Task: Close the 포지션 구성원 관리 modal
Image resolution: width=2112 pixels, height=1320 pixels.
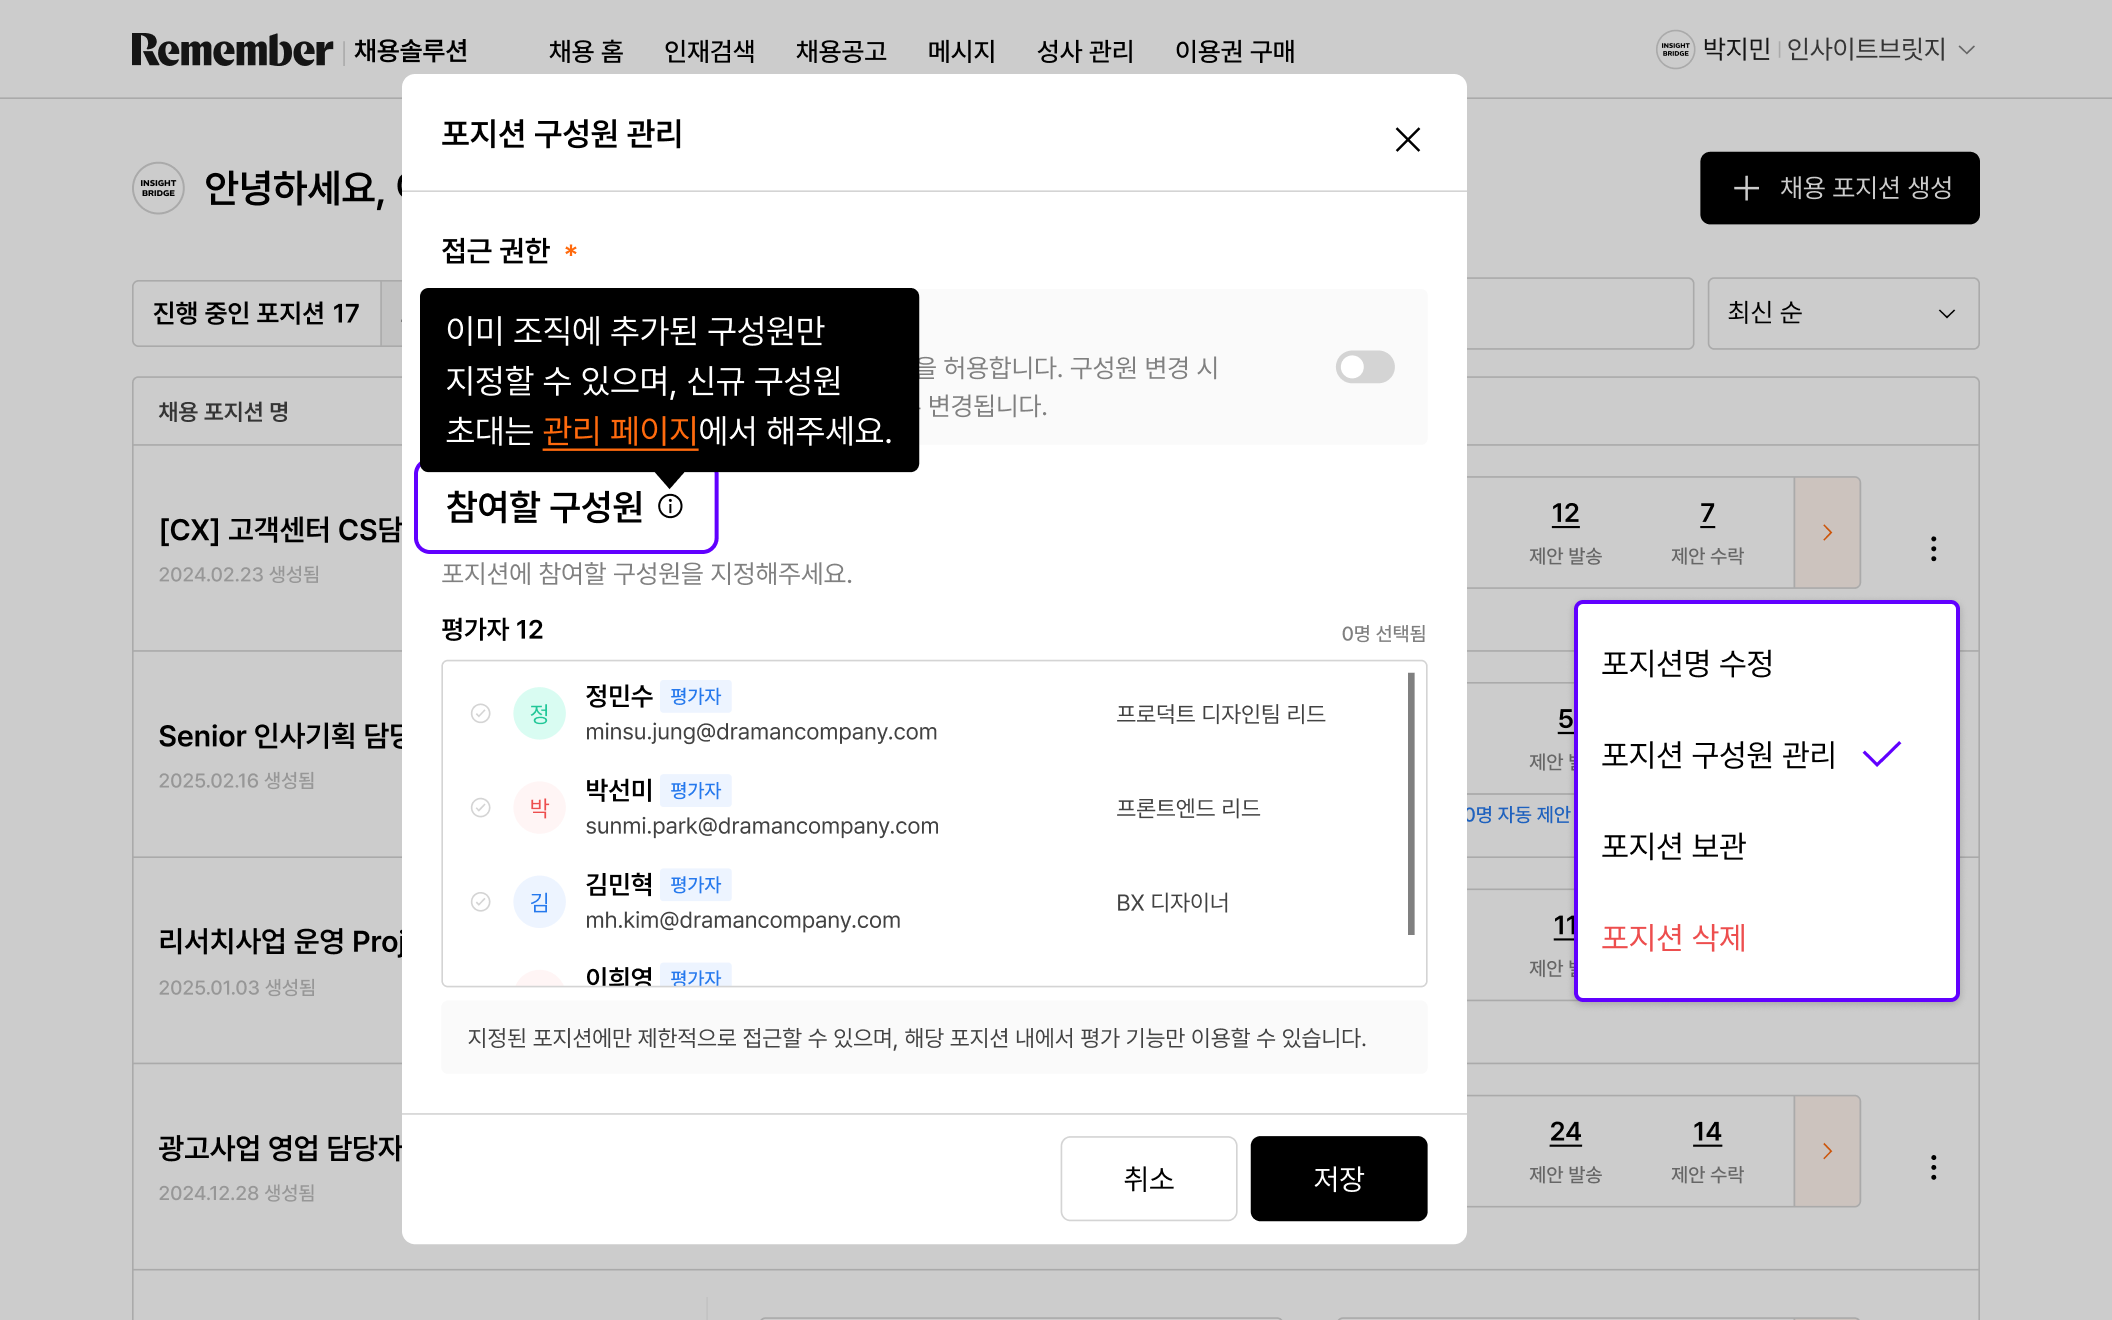Action: pos(1407,139)
